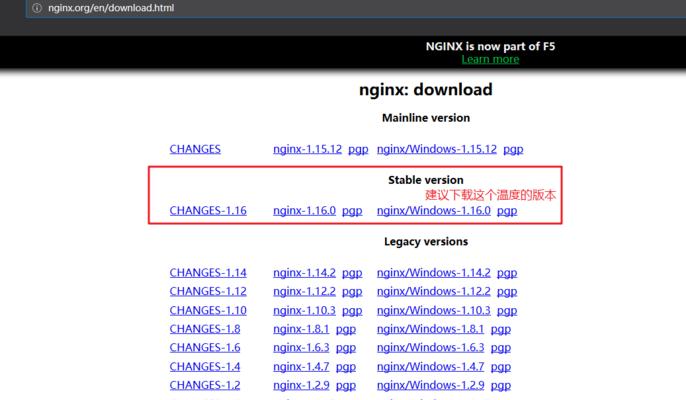Download nginx-1.8.1 source
Screen dimensions: 686x400
click(301, 329)
